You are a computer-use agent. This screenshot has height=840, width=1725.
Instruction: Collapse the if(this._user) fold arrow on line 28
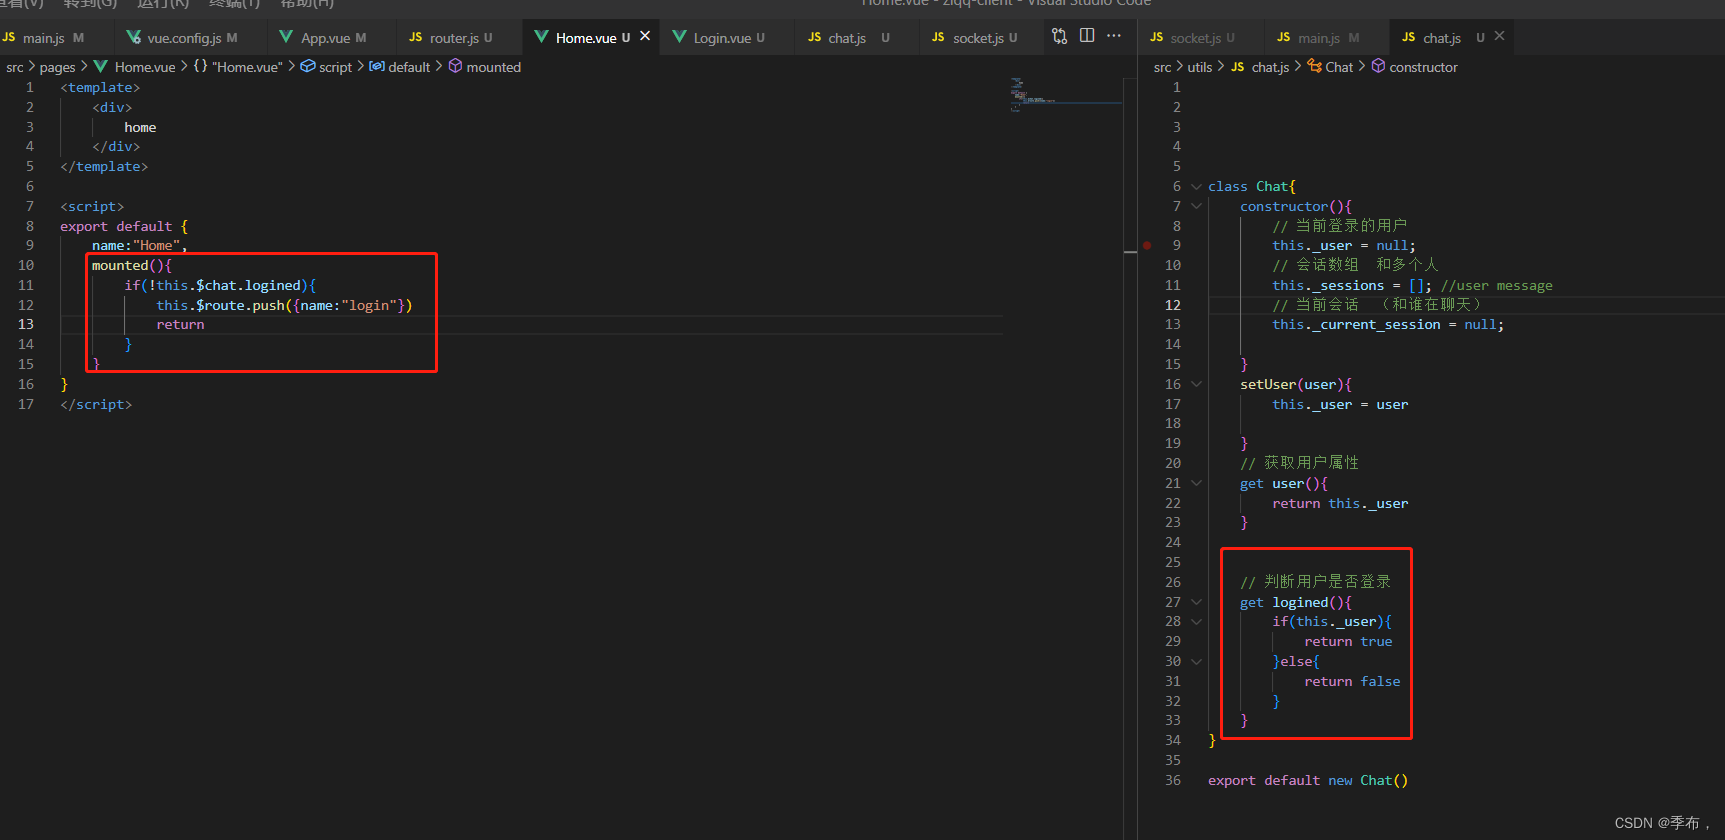click(1196, 621)
